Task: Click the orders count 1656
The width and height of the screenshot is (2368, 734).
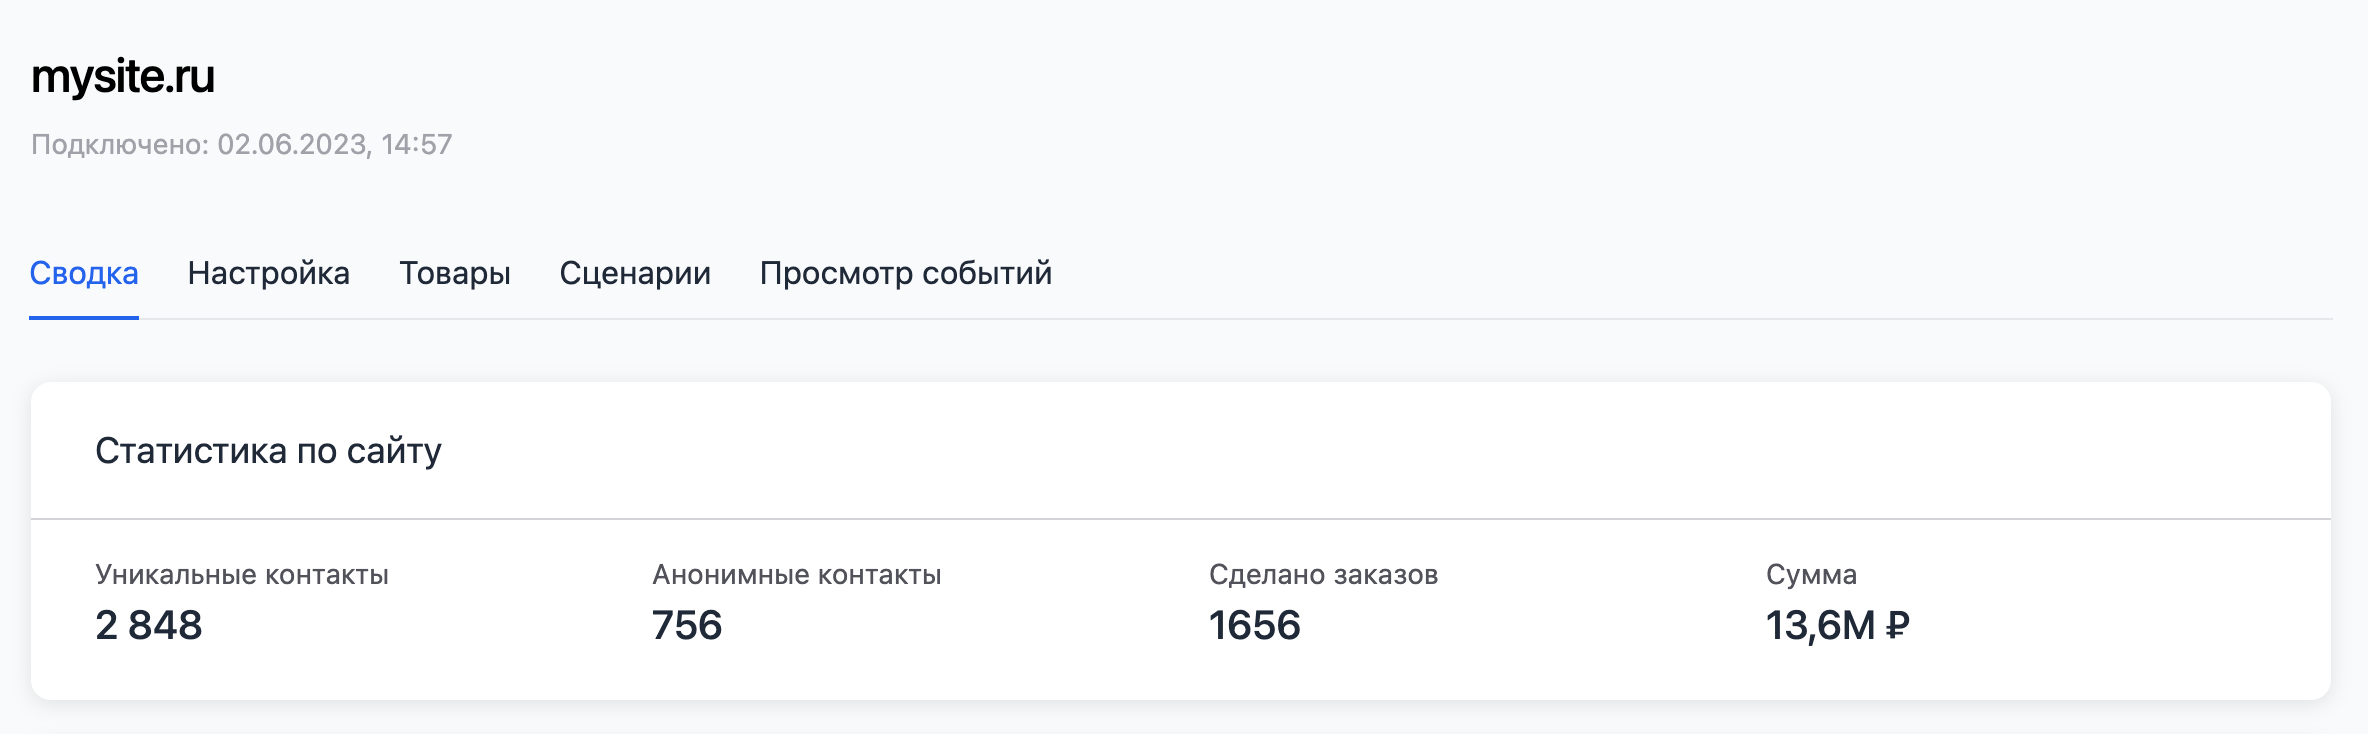Action: (x=1255, y=626)
